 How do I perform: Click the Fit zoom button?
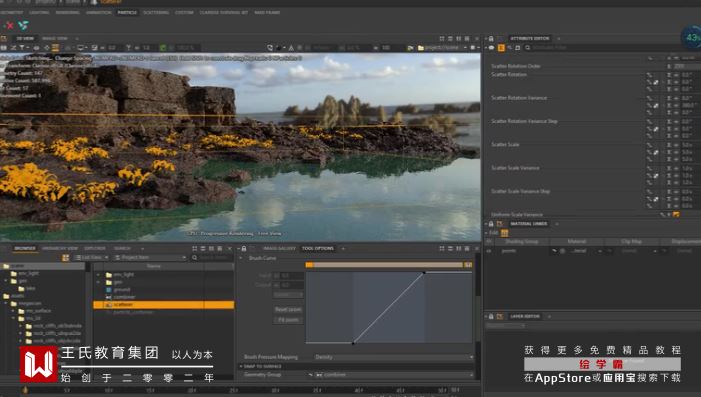click(x=288, y=320)
